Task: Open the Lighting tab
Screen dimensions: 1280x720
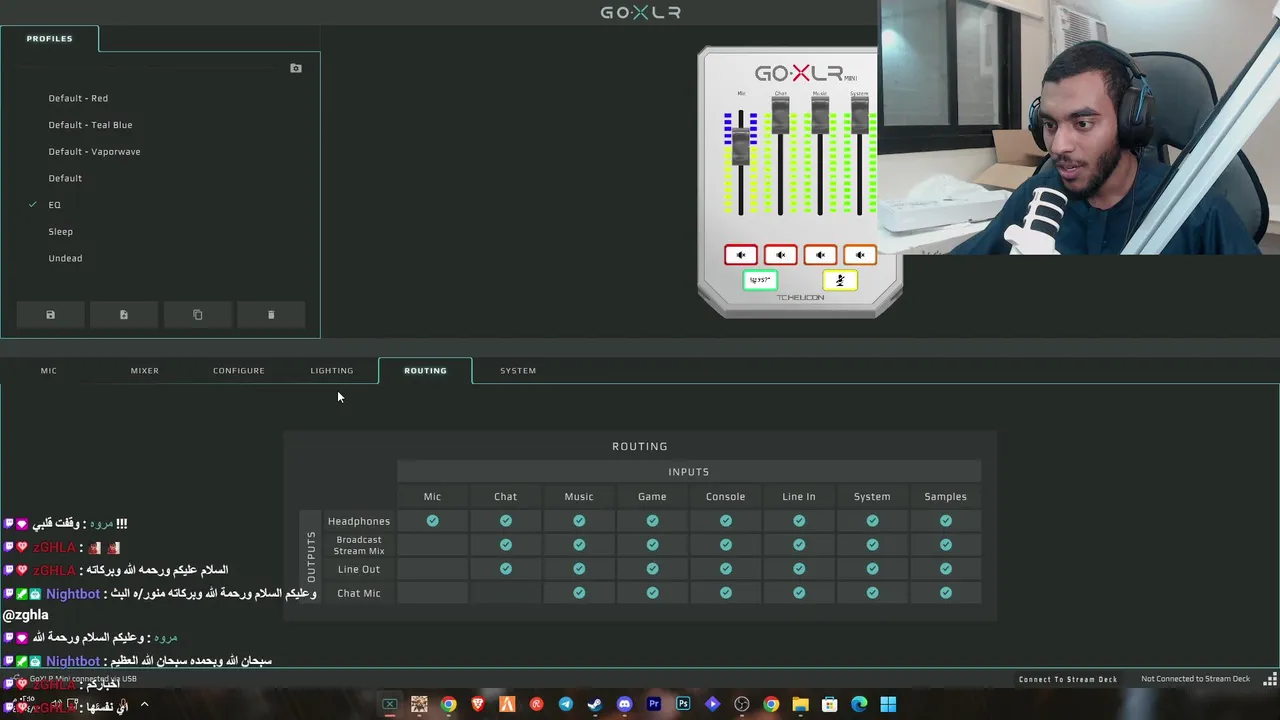Action: tap(332, 371)
